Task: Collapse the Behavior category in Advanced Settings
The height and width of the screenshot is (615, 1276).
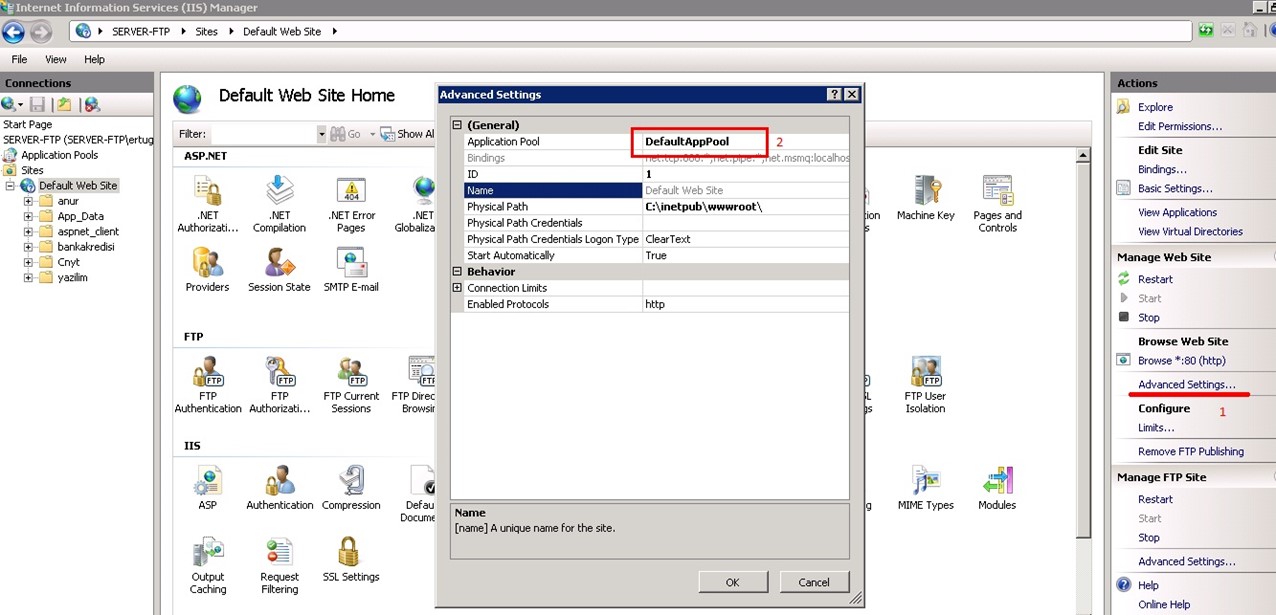Action: pos(457,271)
